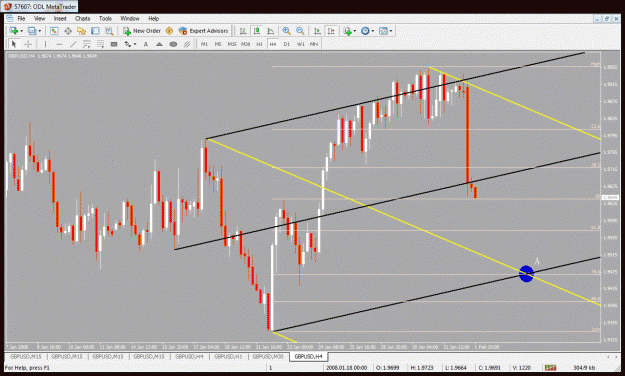This screenshot has width=625, height=376.
Task: Click the New Order button
Action: tap(142, 31)
